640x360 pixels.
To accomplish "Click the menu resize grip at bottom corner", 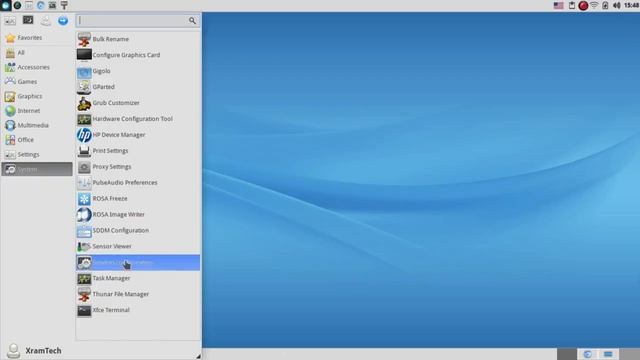I will pos(198,356).
